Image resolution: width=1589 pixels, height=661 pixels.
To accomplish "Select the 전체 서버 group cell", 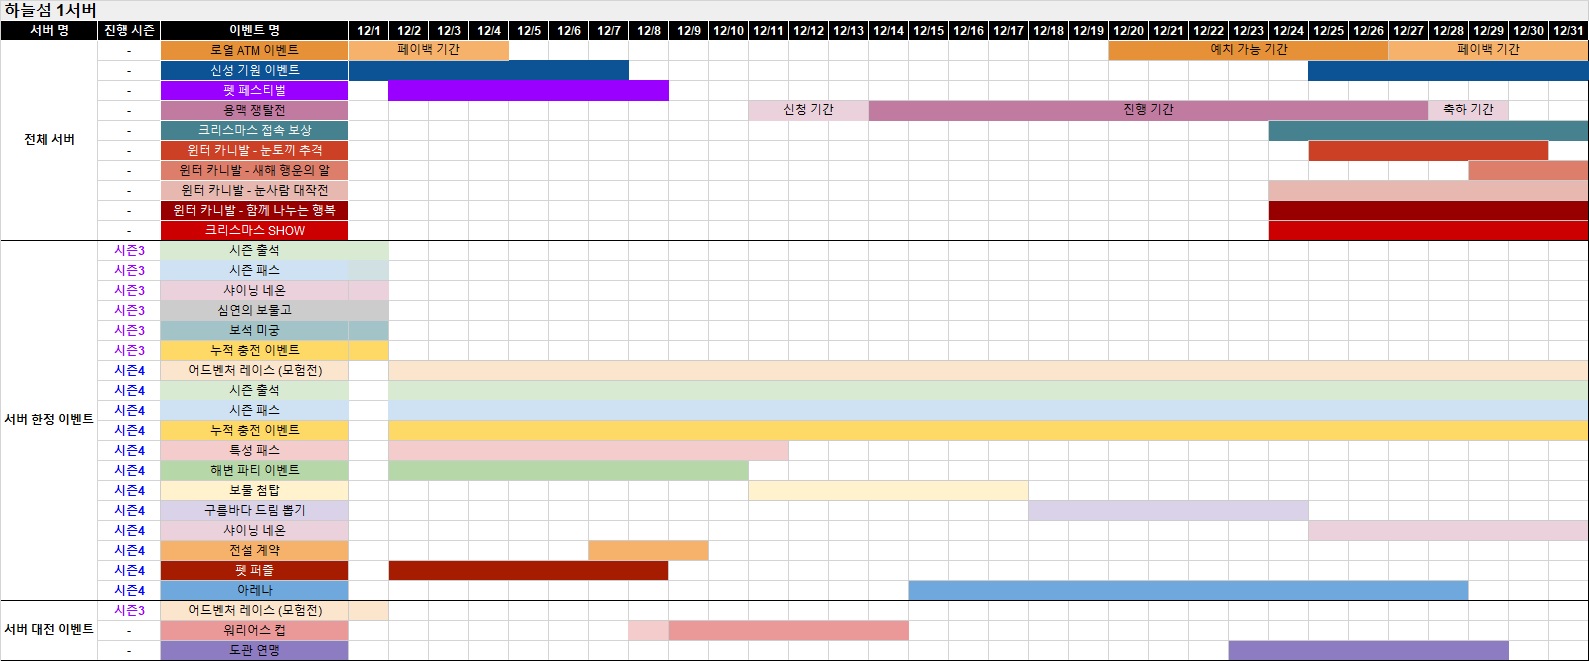I will [x=49, y=140].
